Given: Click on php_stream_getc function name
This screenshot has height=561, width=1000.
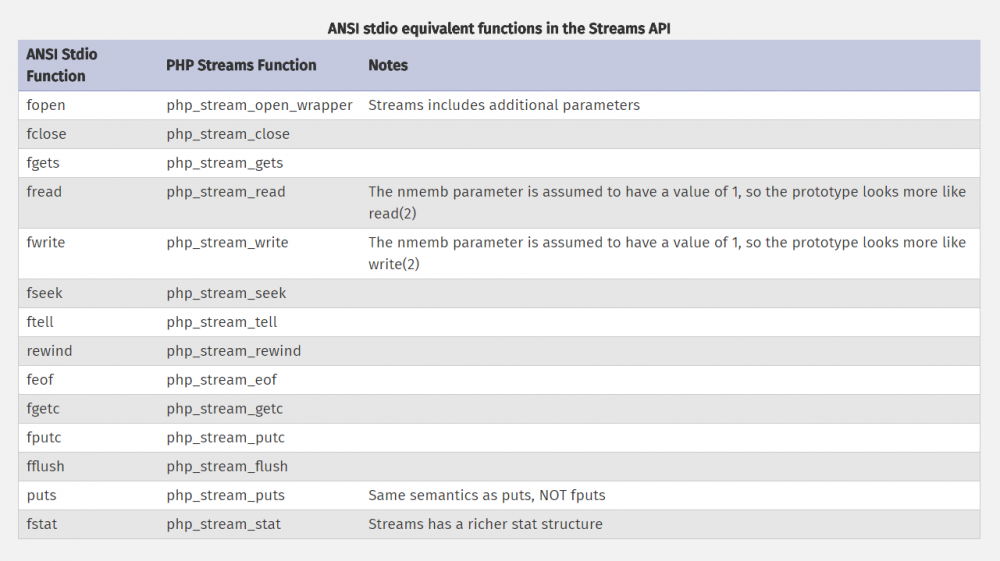Looking at the screenshot, I should point(225,409).
